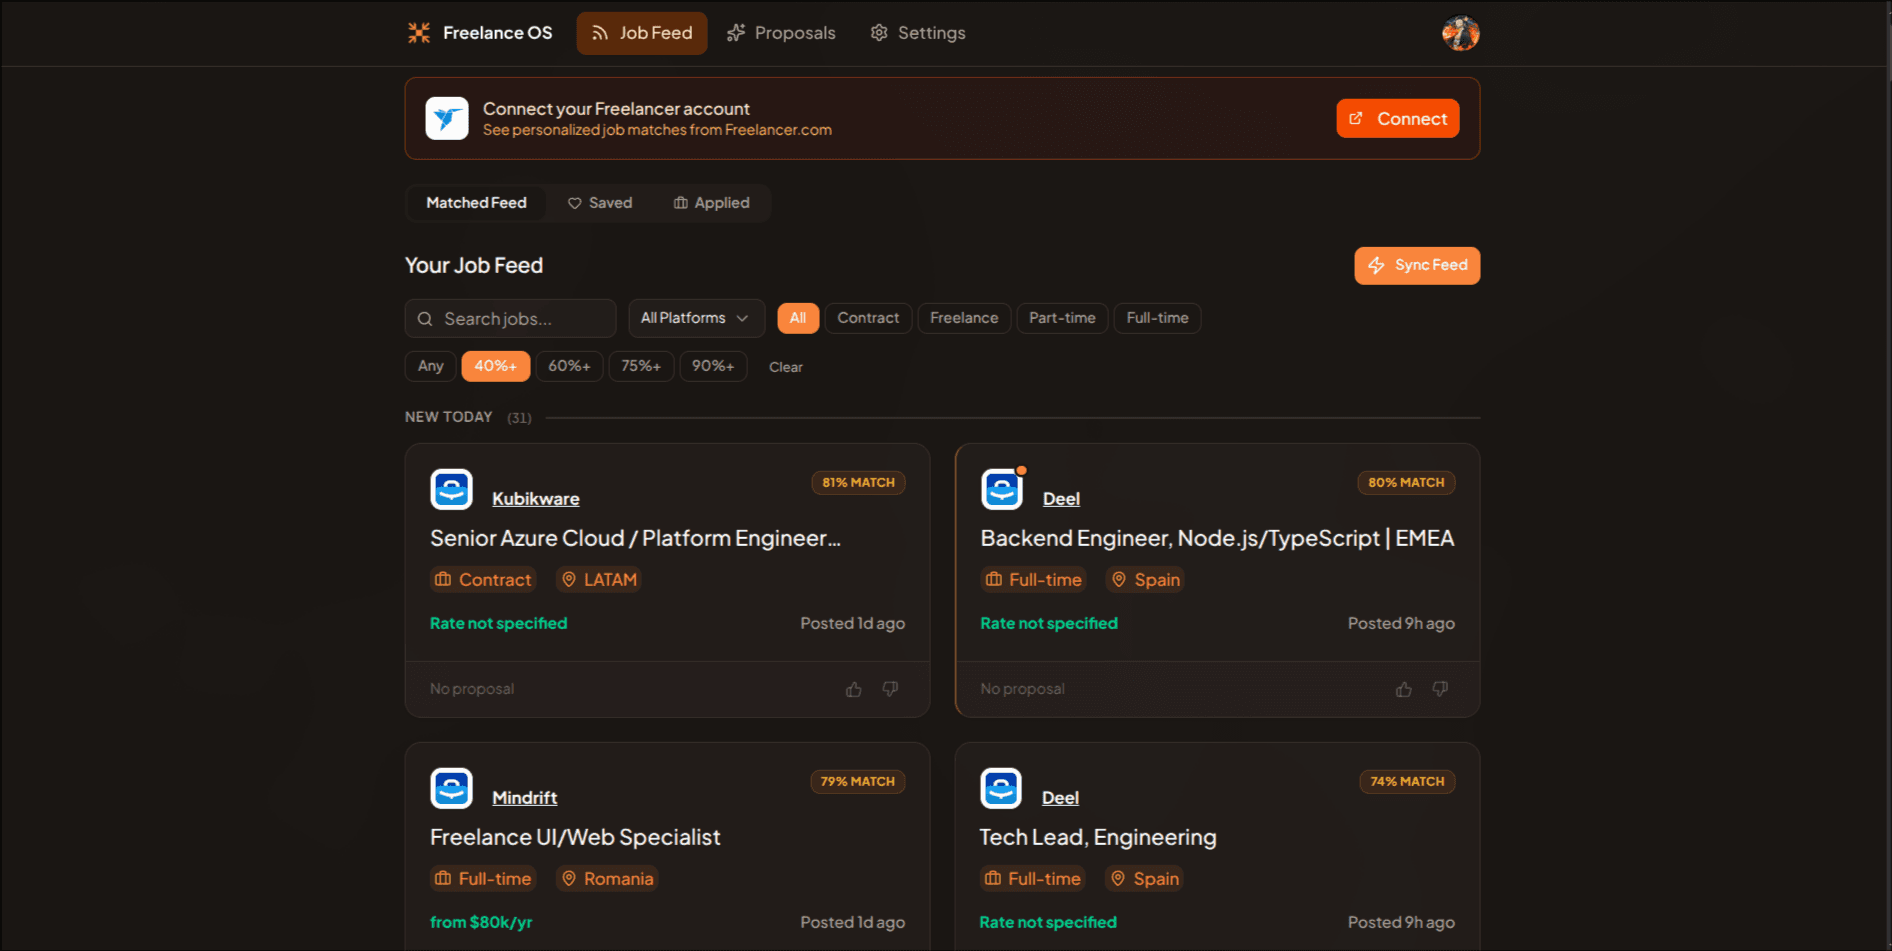Open the Backend Engineer Node.js job title
1892x951 pixels.
pos(1217,538)
